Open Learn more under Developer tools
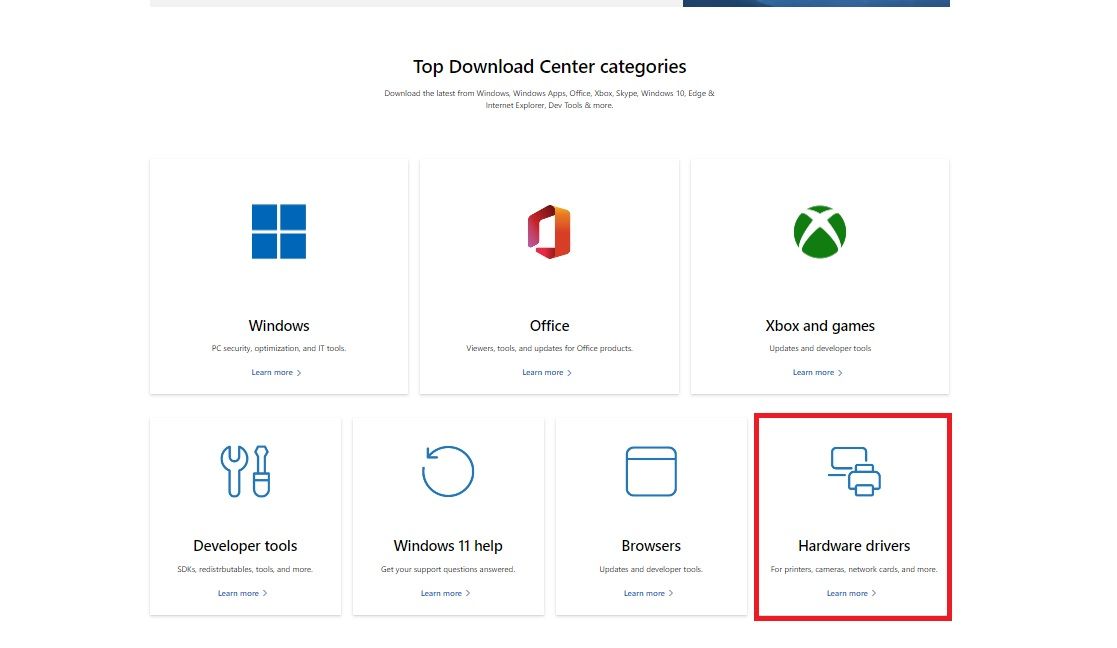This screenshot has width=1117, height=648. 242,593
